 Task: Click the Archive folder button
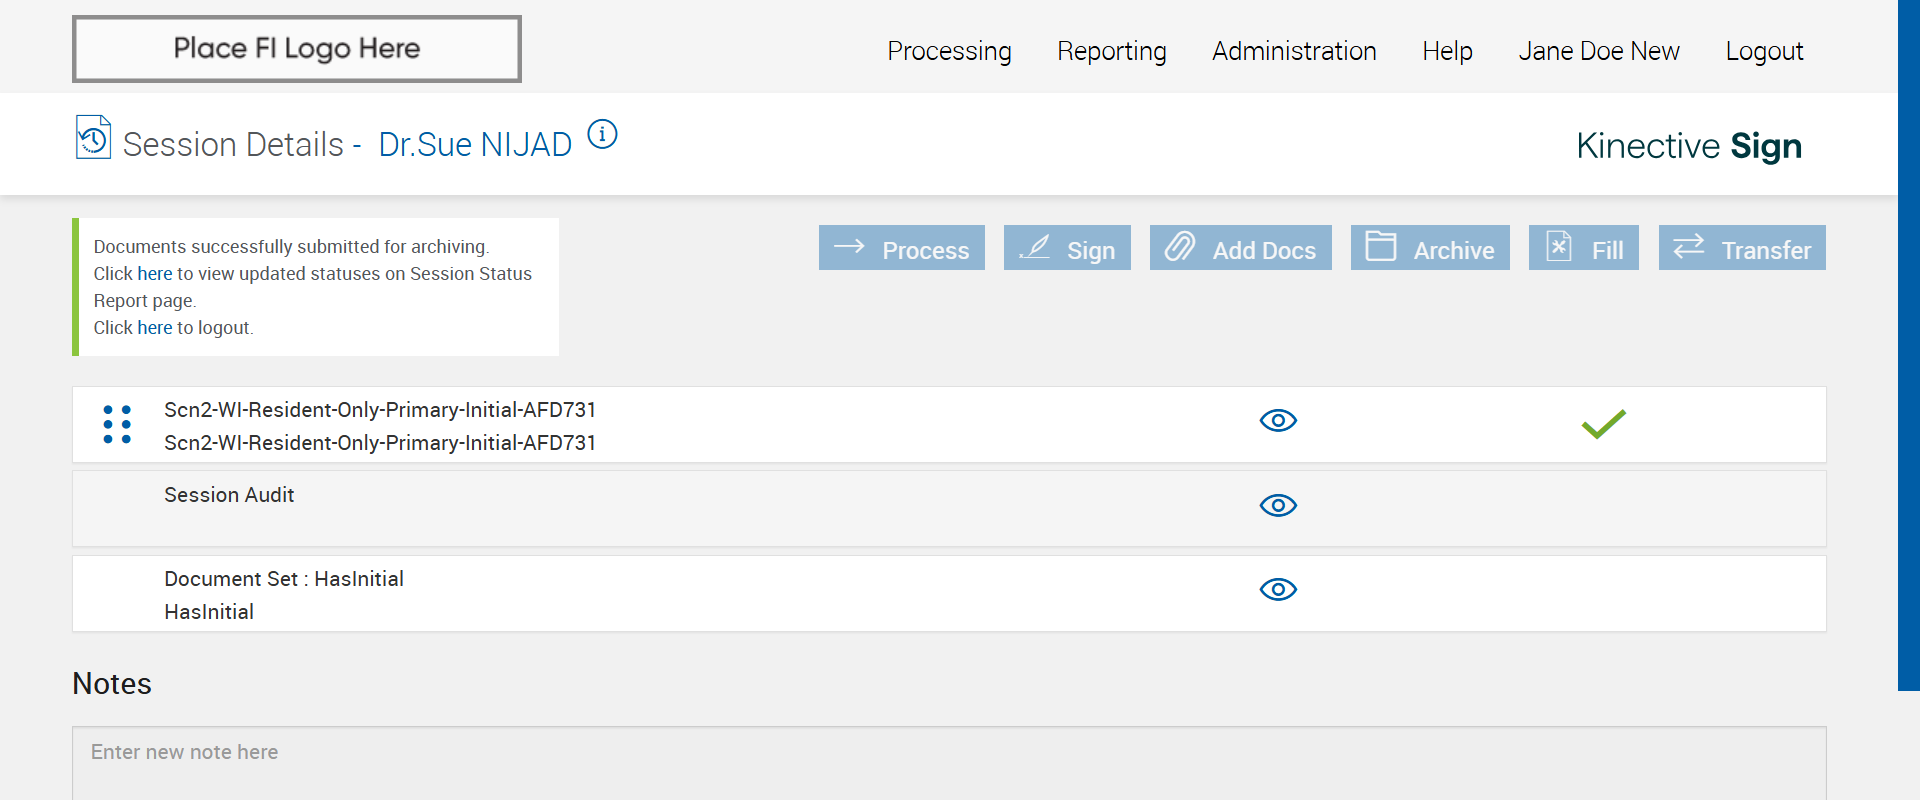click(1430, 248)
